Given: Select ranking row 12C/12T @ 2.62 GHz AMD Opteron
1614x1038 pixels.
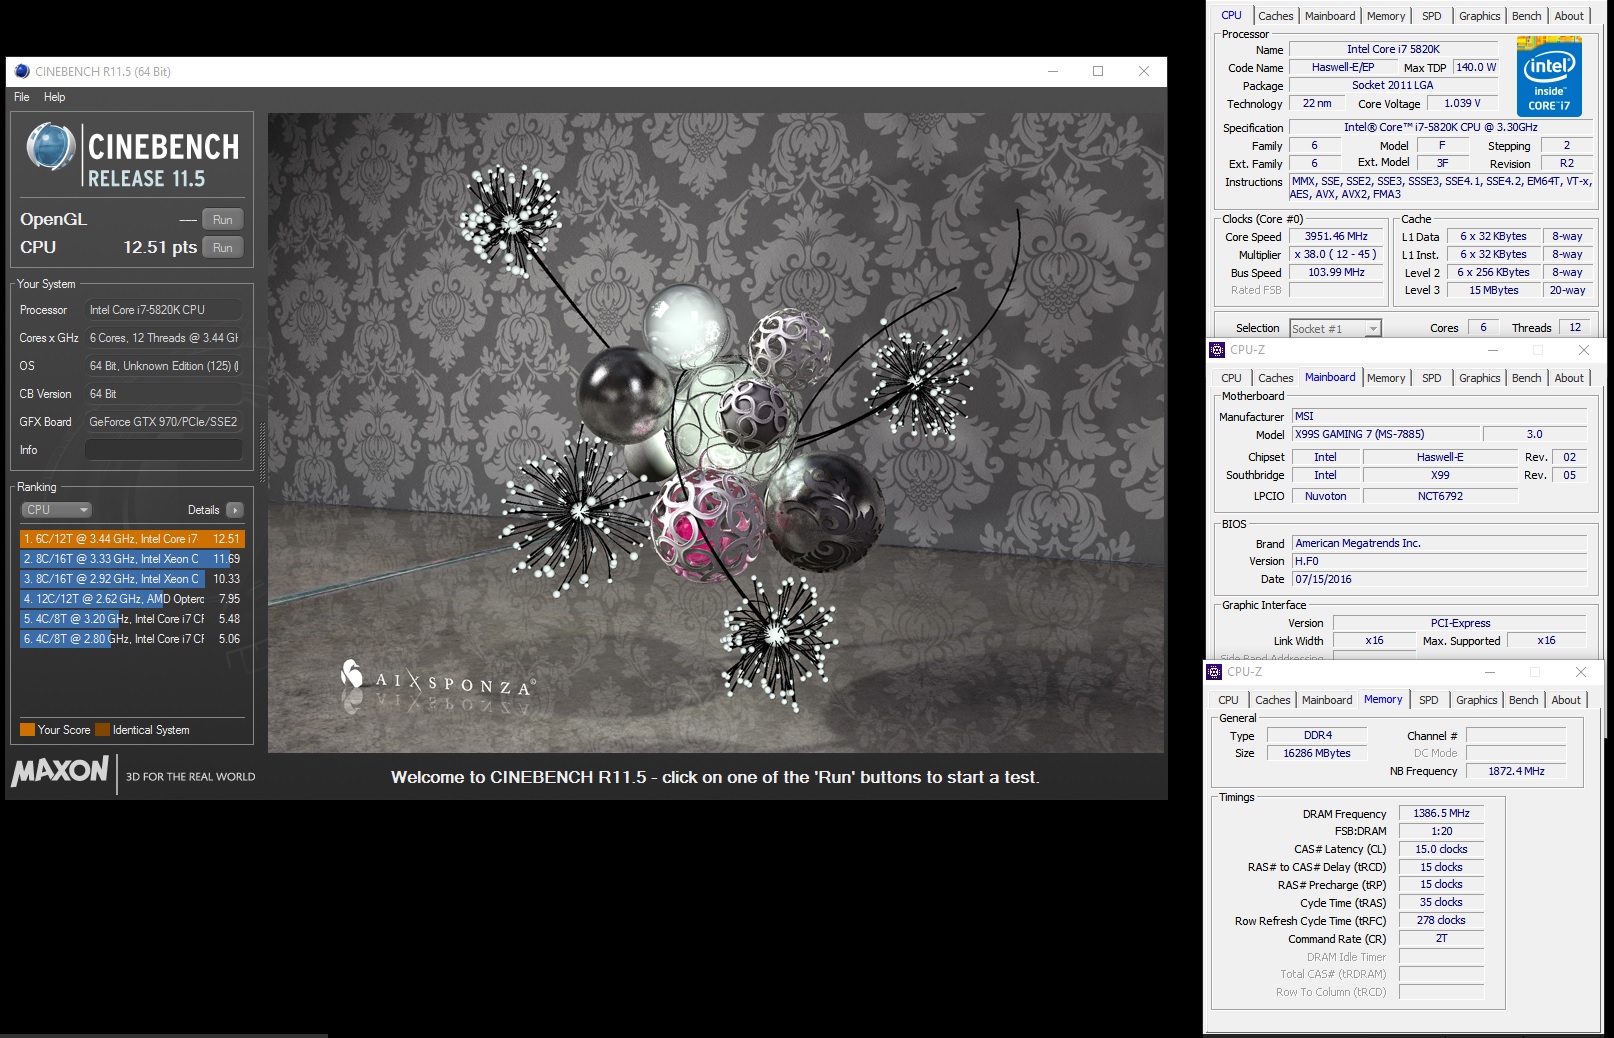Looking at the screenshot, I should click(132, 599).
